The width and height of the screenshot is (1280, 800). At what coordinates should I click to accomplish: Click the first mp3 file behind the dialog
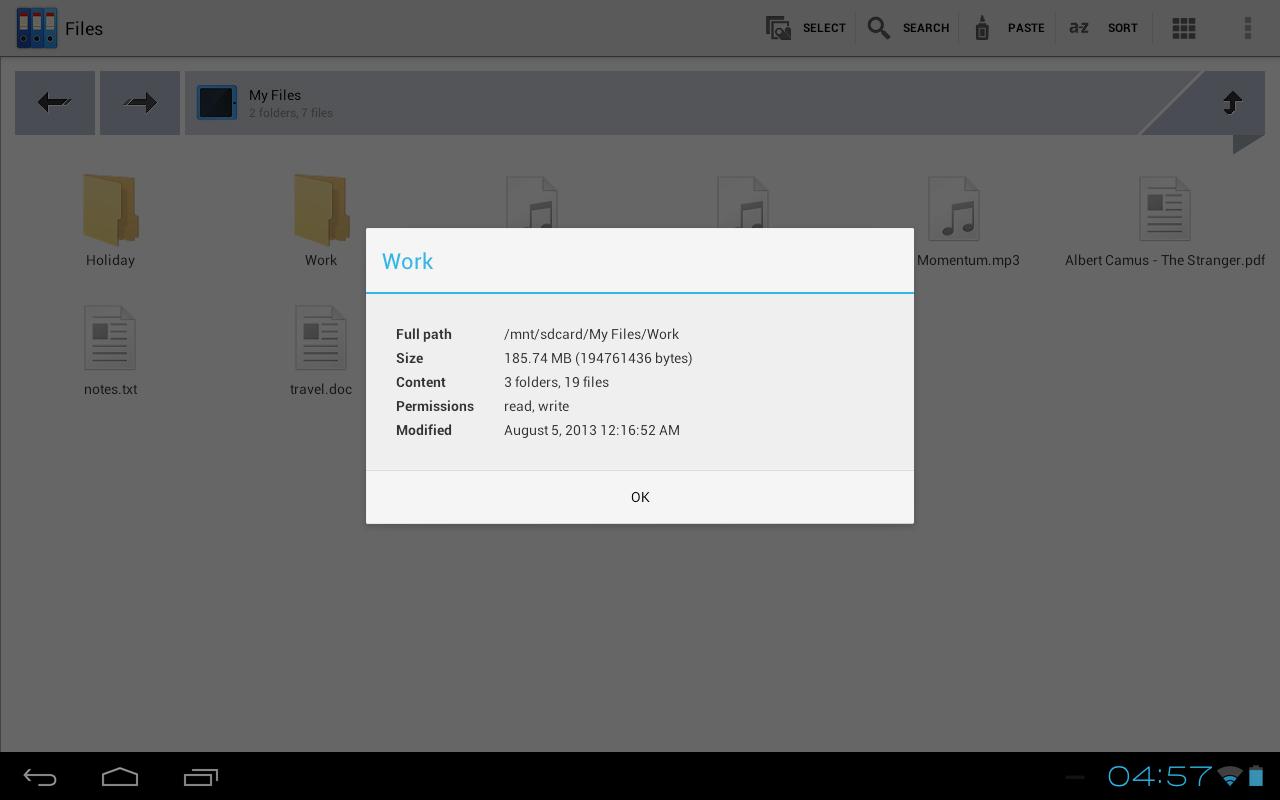pos(532,202)
